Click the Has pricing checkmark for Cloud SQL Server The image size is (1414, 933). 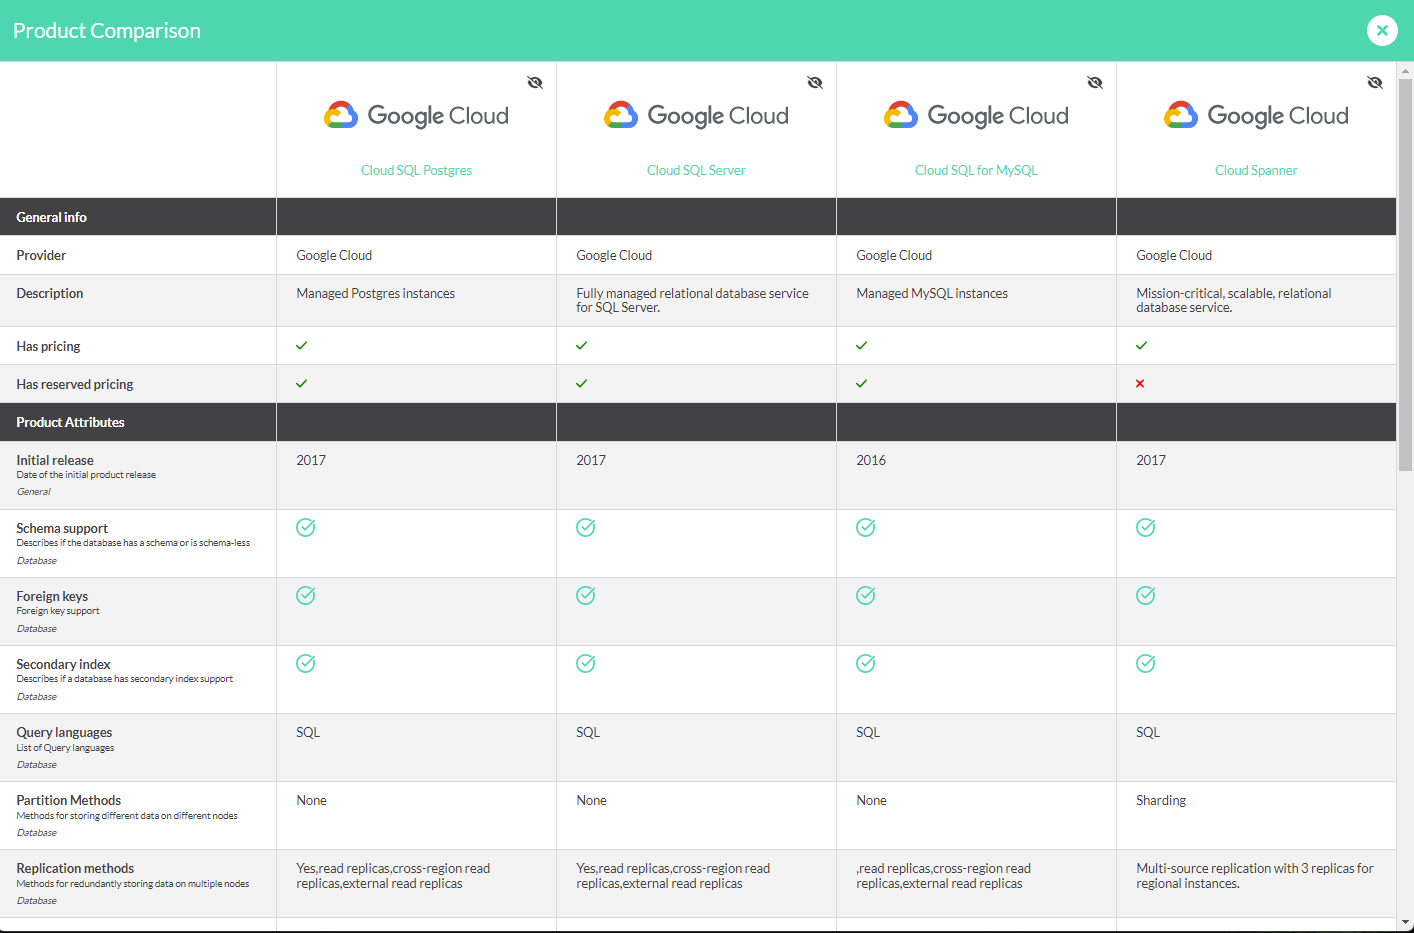582,345
